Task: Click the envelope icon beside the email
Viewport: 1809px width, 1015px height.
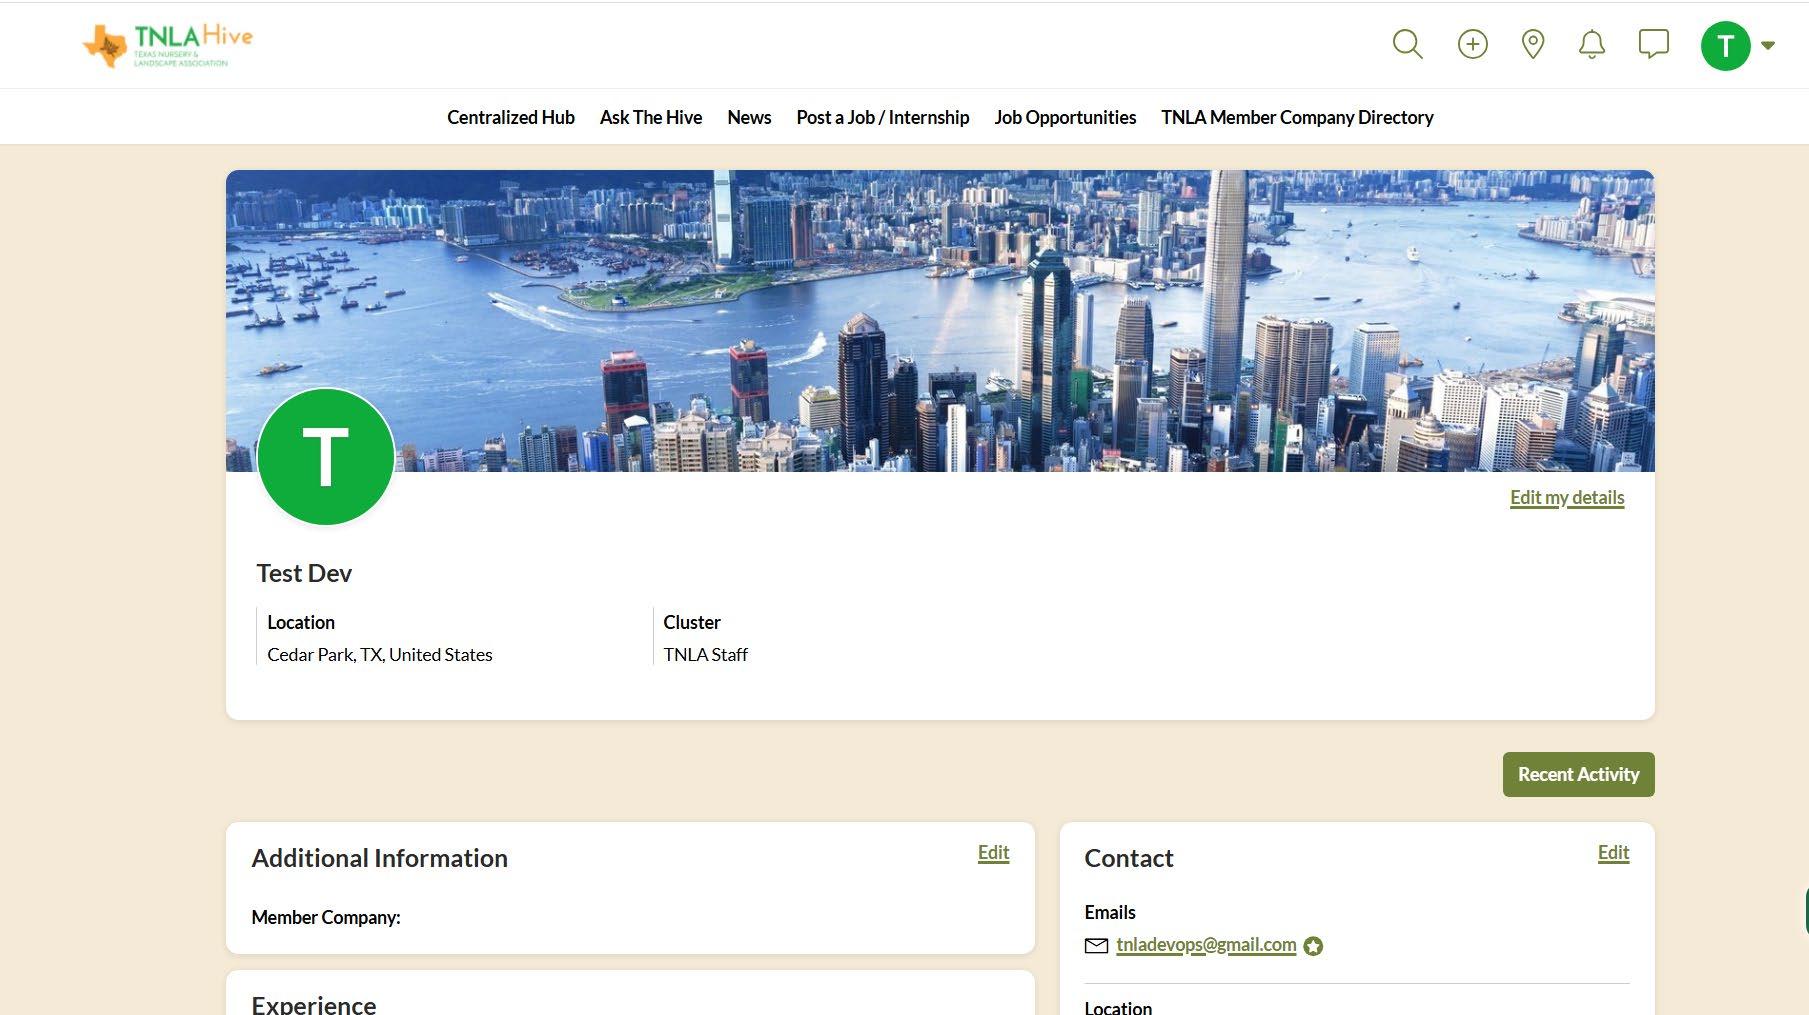Action: click(1096, 945)
